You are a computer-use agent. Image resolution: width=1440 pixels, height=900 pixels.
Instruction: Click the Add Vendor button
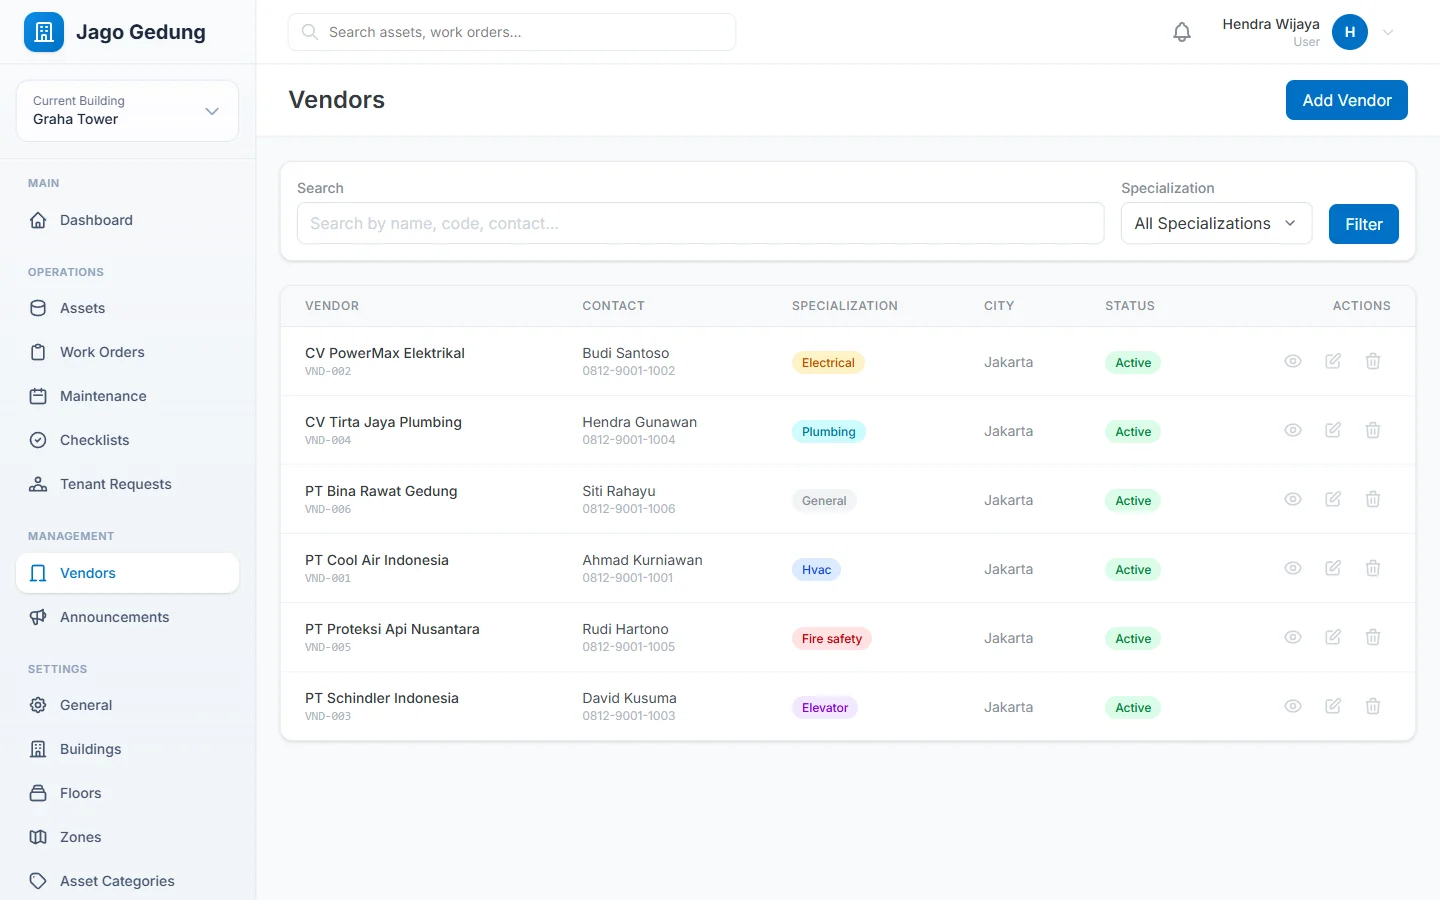point(1347,100)
